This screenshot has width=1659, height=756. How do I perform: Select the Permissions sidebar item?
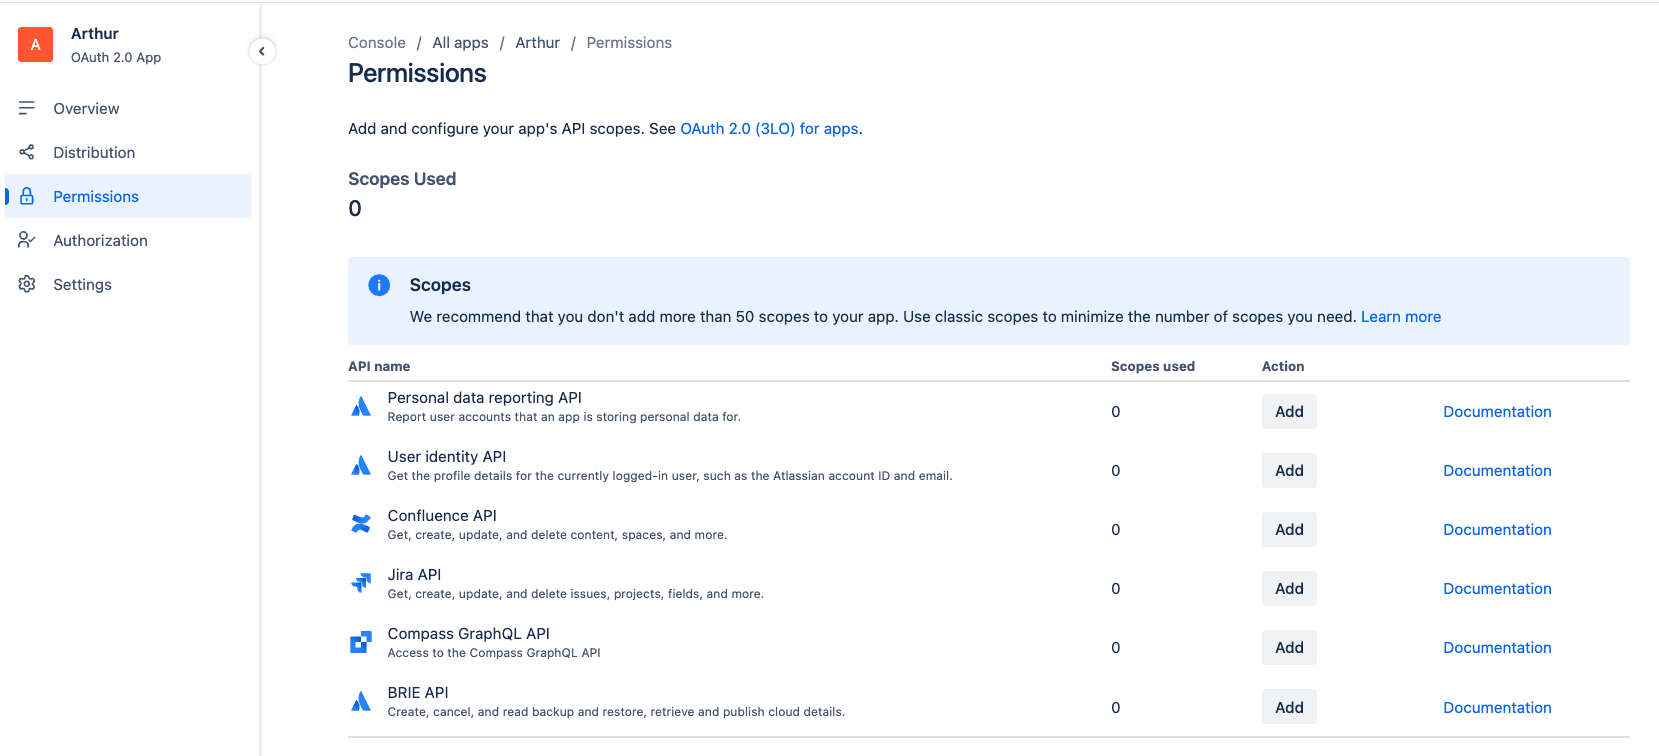[x=128, y=196]
